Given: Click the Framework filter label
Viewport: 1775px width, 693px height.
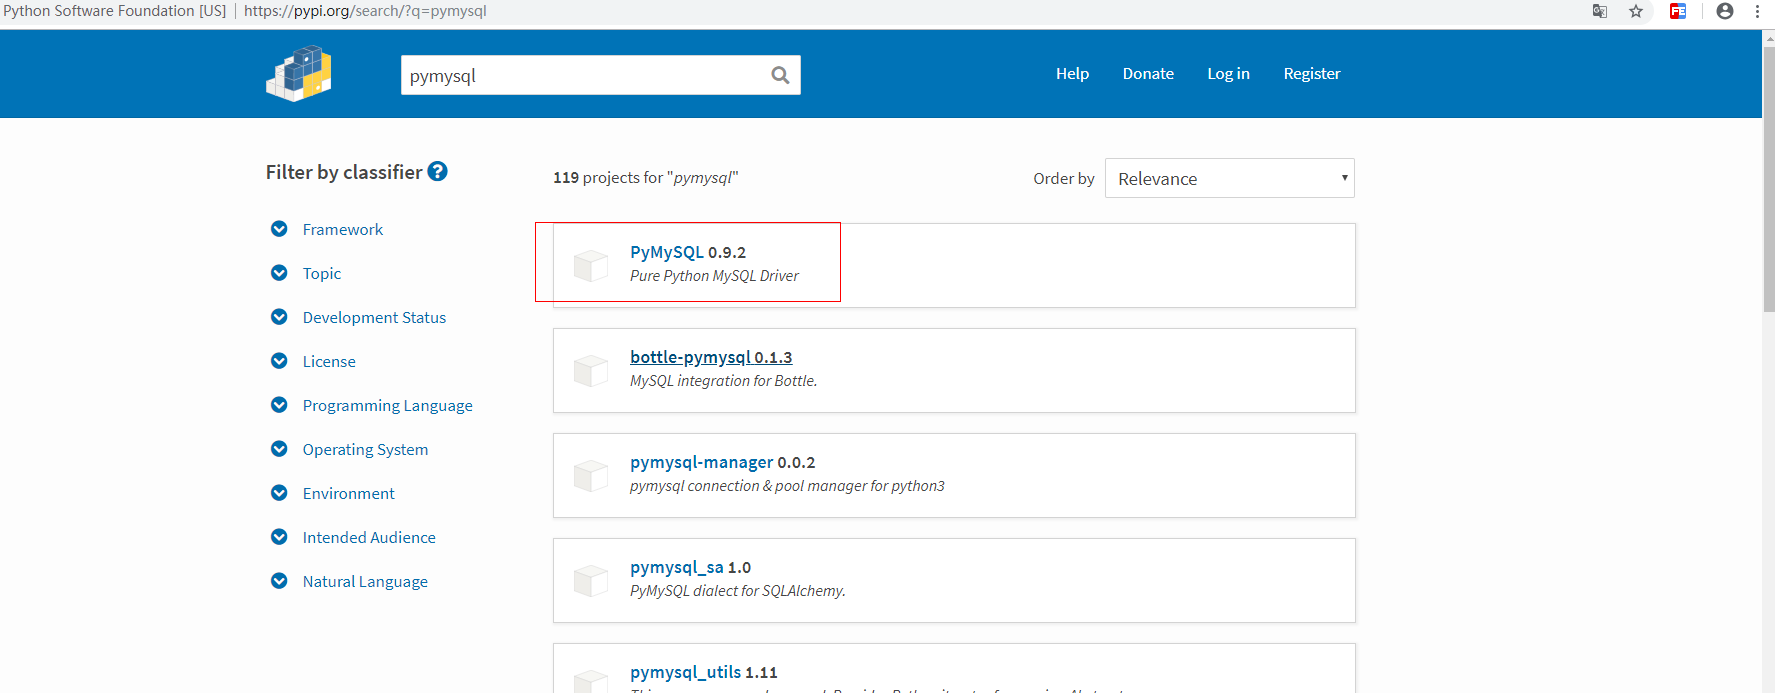Looking at the screenshot, I should click(343, 229).
